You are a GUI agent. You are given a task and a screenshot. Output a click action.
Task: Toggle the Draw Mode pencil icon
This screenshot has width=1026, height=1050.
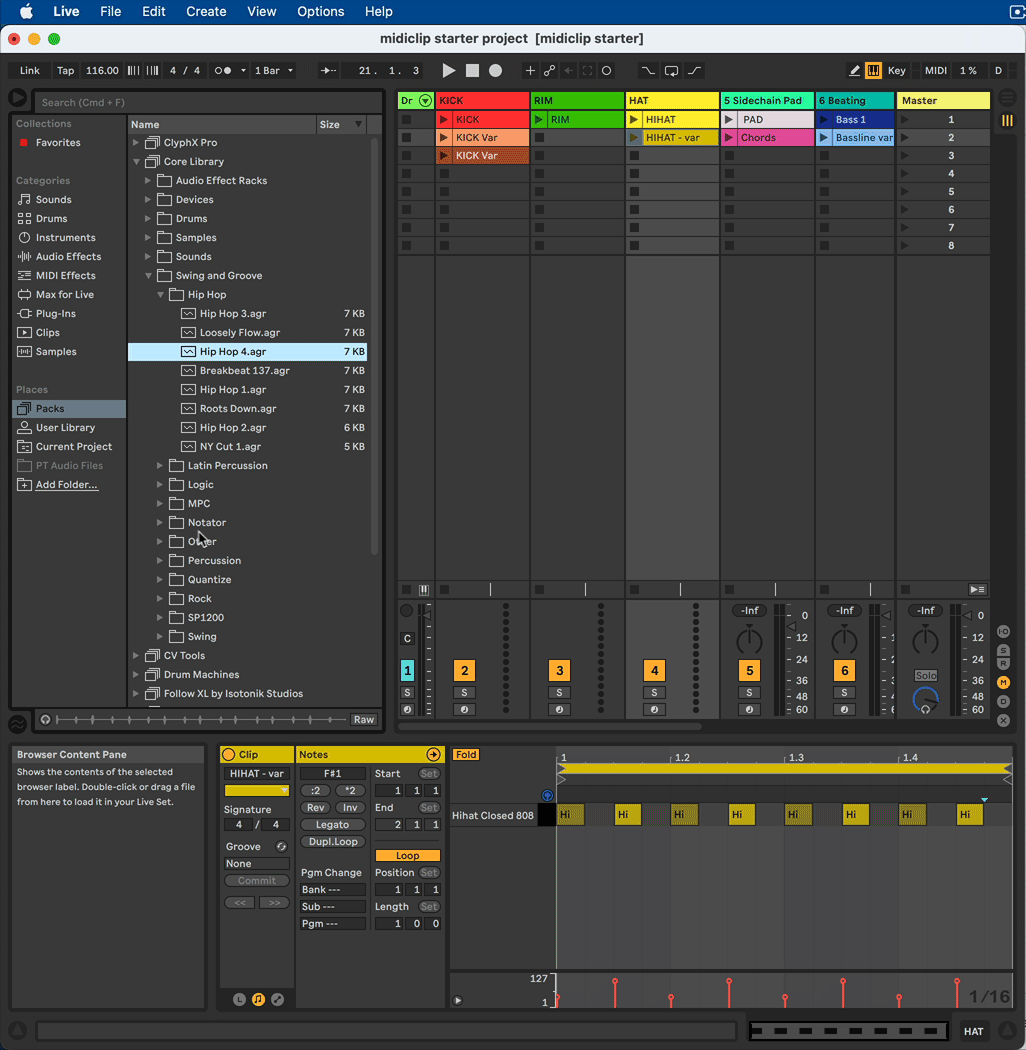(854, 71)
